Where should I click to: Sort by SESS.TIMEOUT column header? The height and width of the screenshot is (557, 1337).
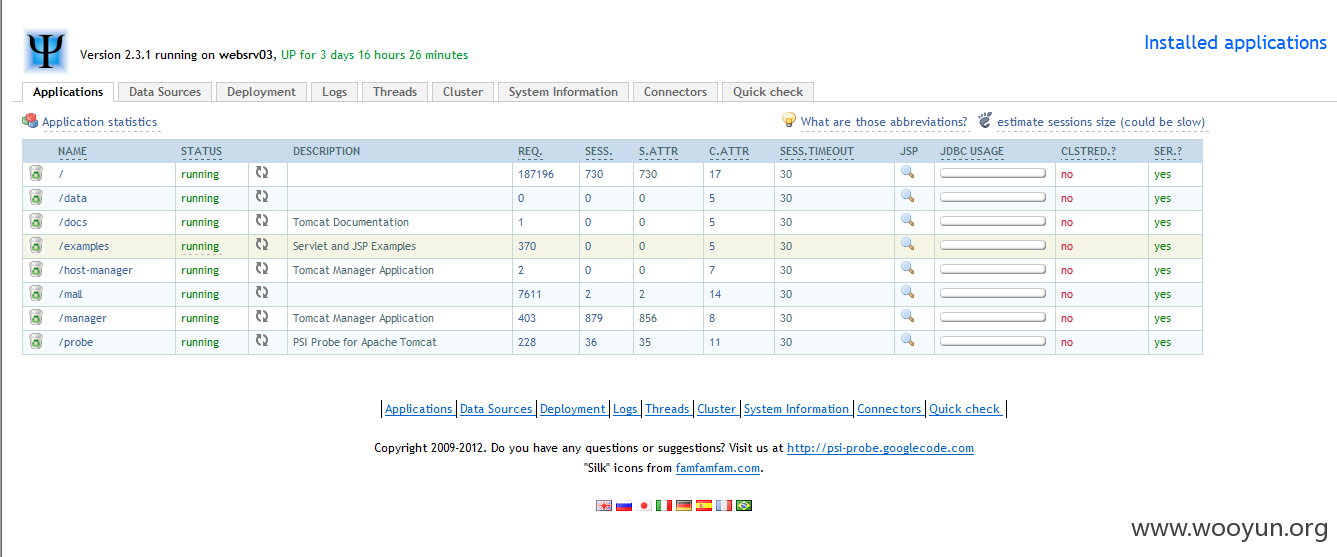[x=817, y=152]
